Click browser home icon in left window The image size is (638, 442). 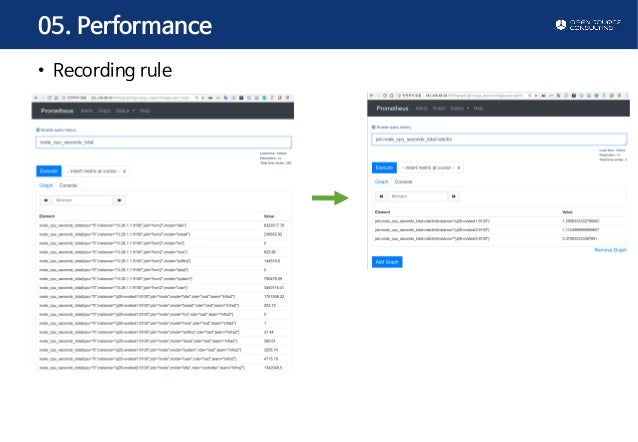(x=56, y=98)
